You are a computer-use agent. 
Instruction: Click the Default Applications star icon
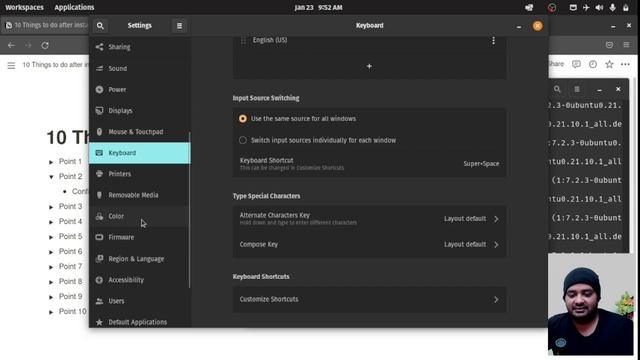pos(99,322)
